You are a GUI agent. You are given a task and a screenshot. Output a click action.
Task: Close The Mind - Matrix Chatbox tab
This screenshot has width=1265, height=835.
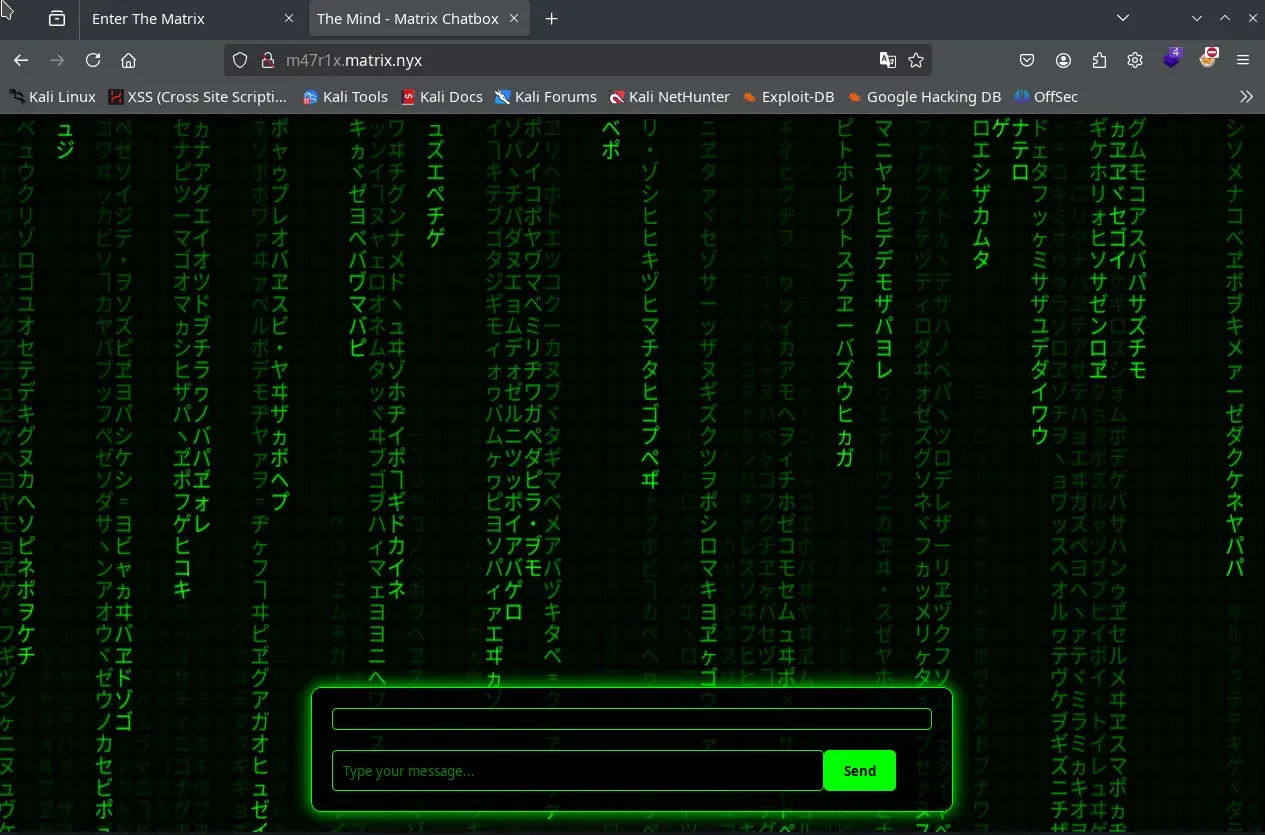click(514, 19)
